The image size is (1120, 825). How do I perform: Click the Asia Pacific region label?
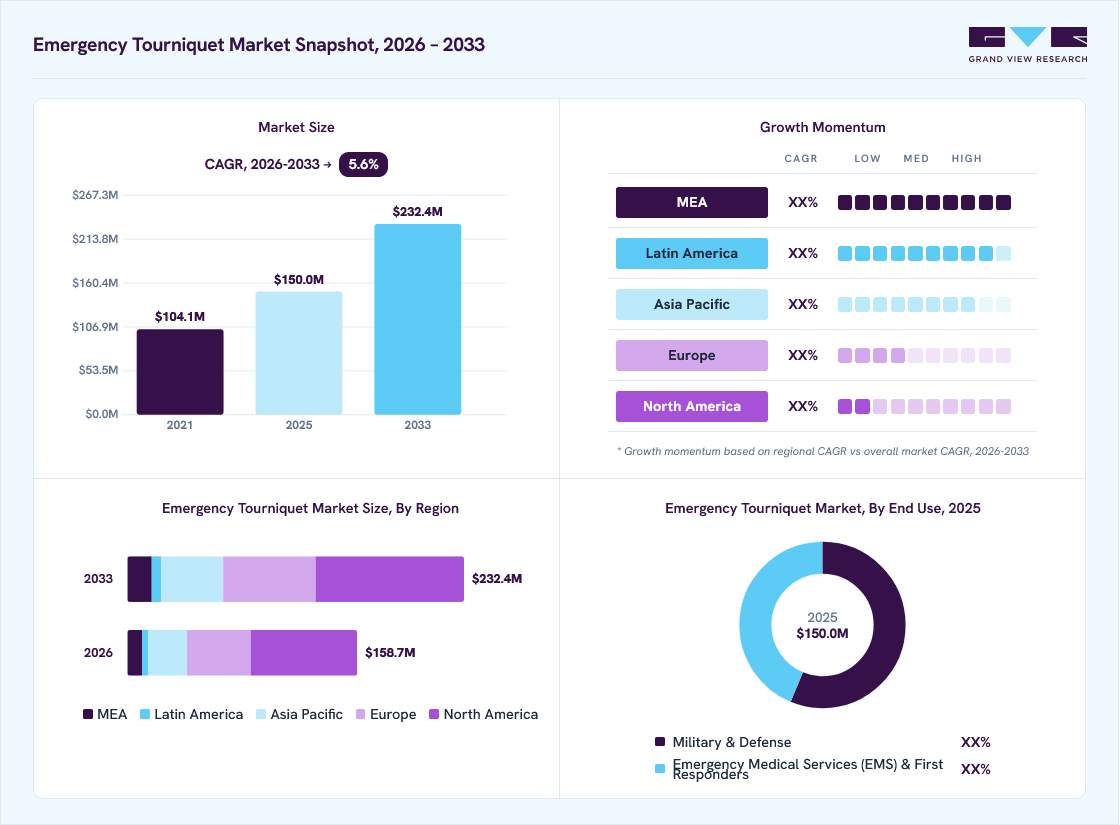pyautogui.click(x=691, y=304)
